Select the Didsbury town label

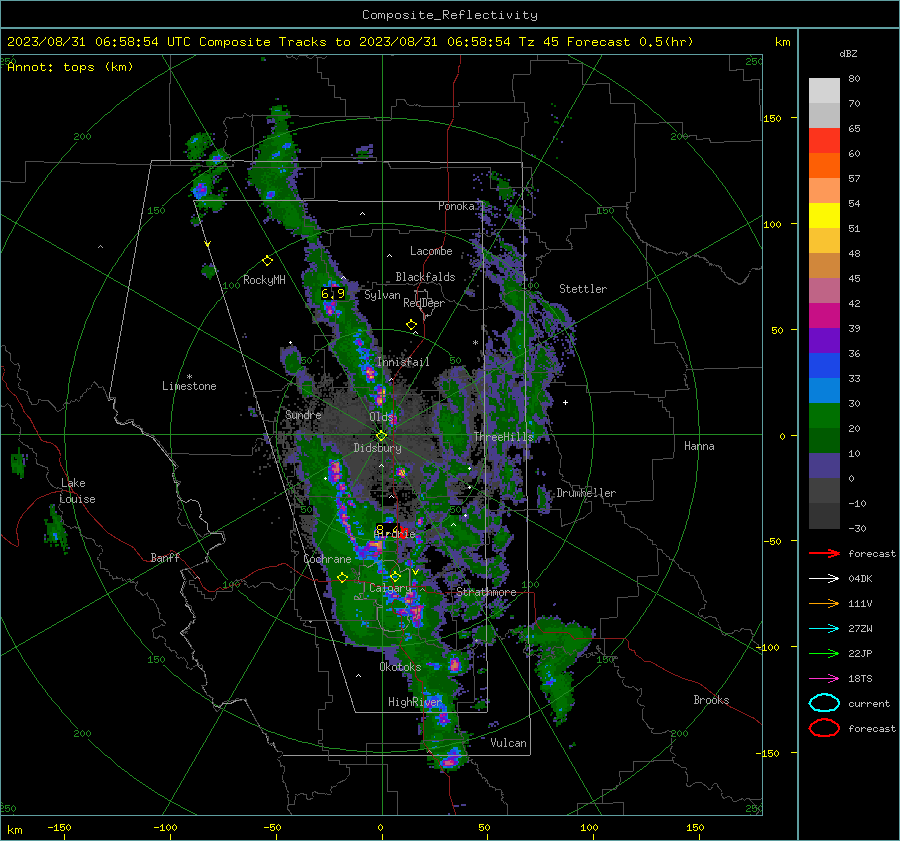click(377, 448)
